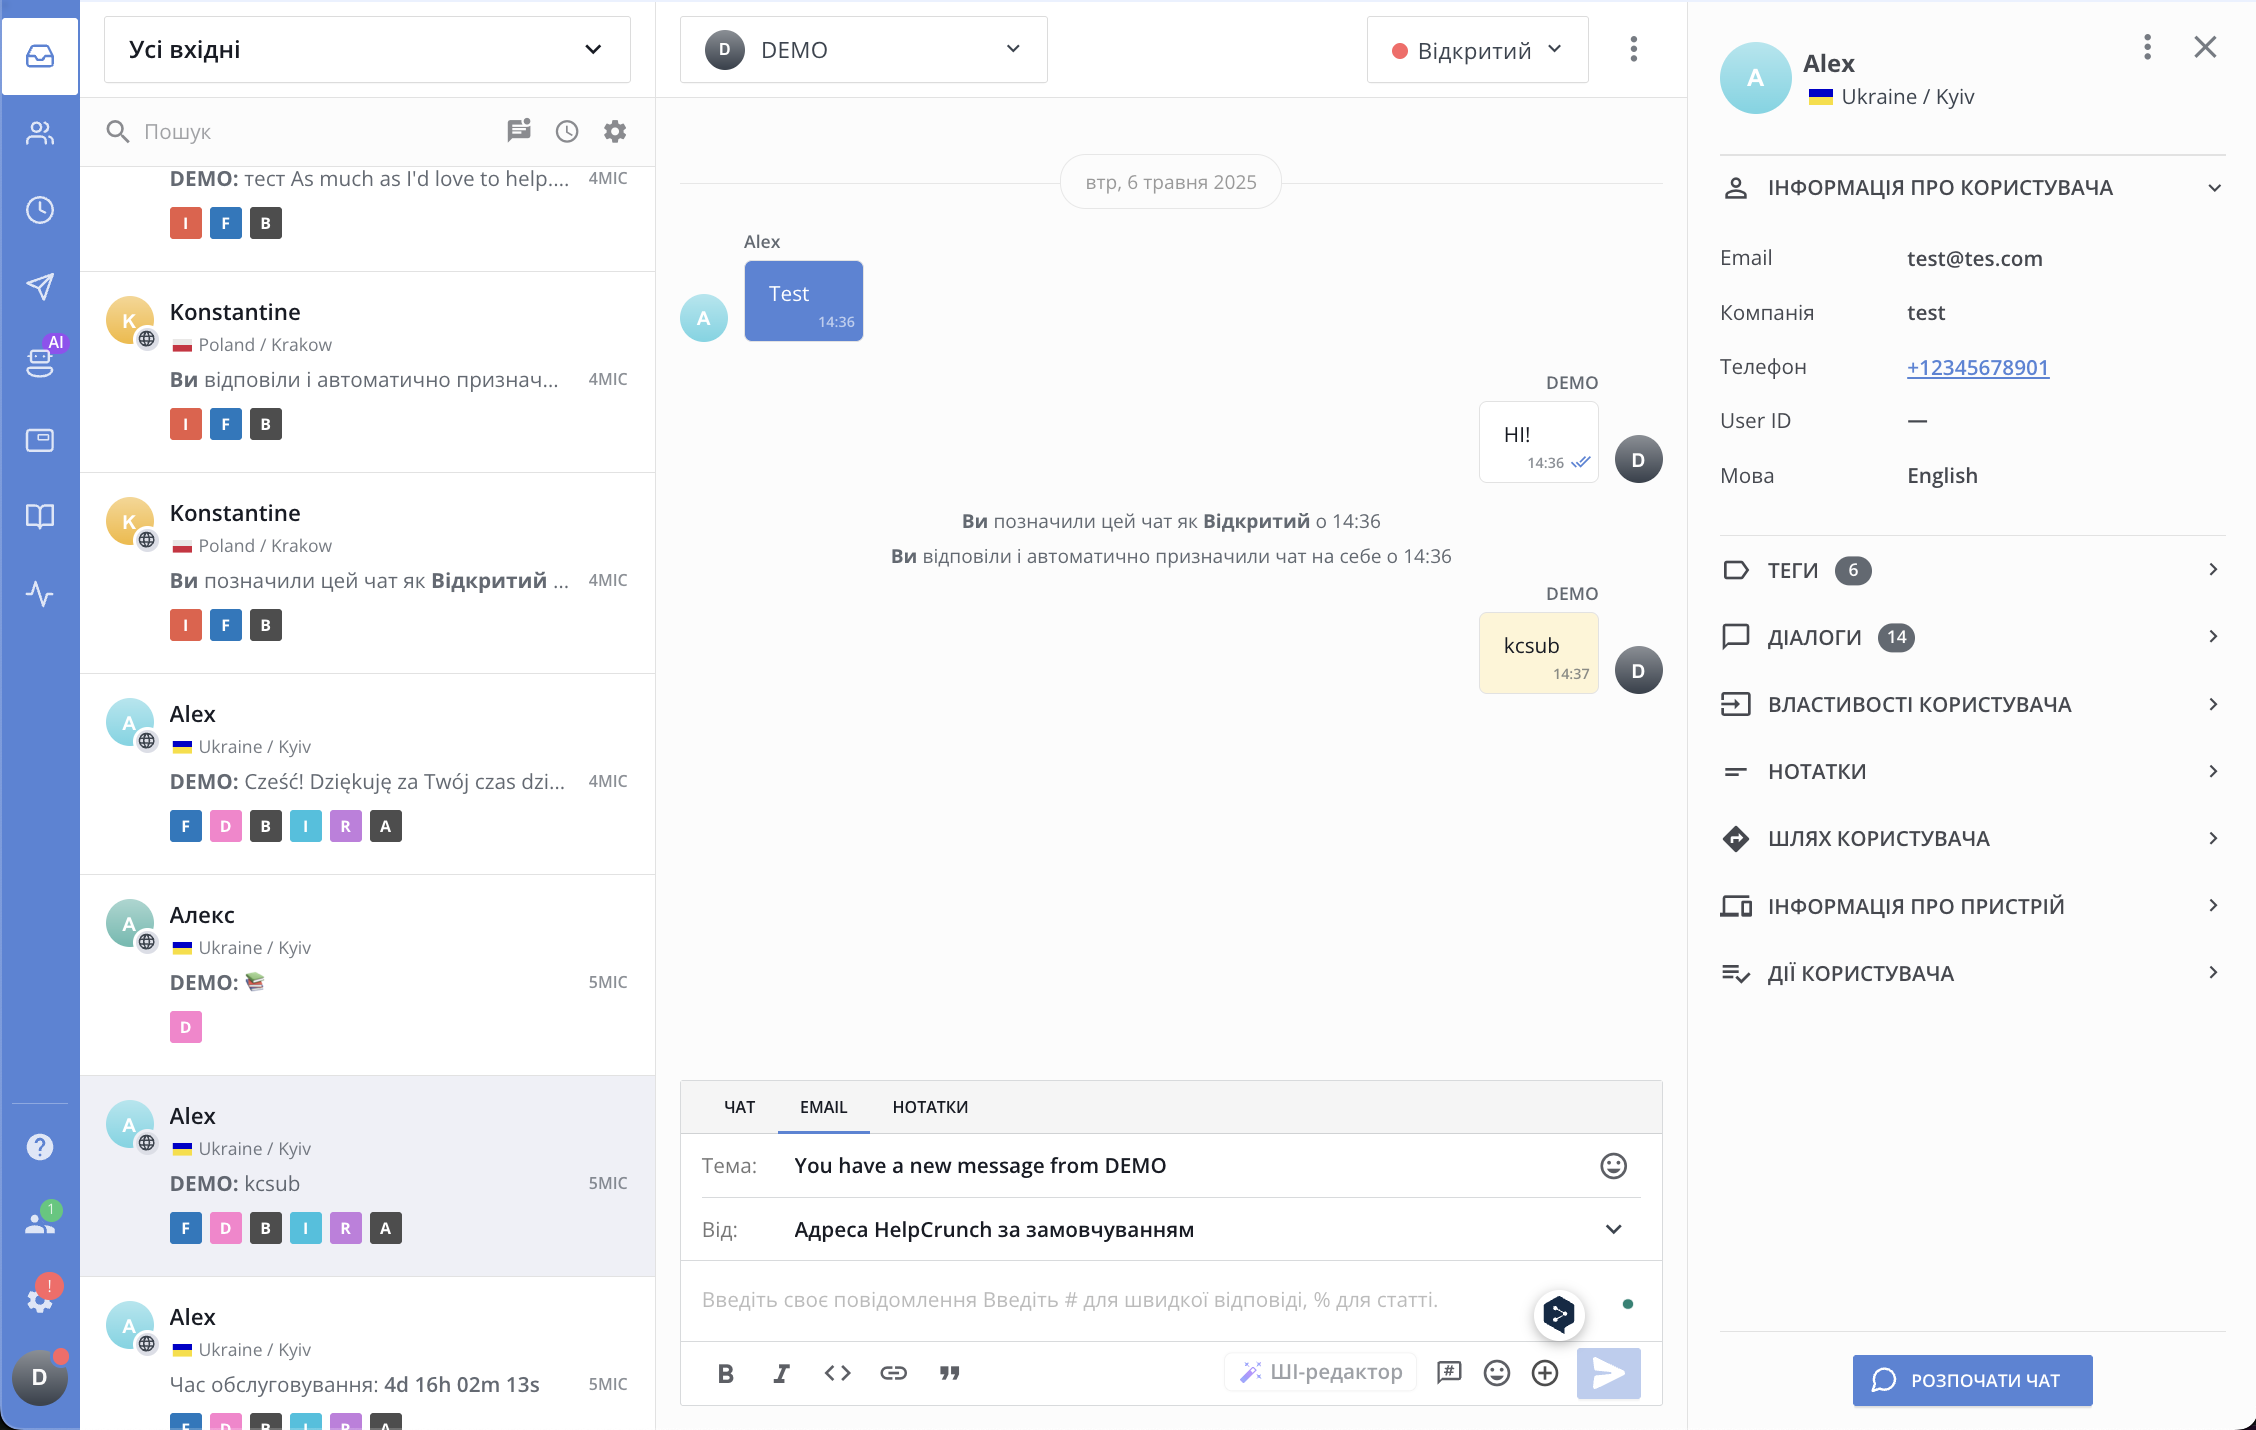Open the AI bot section in the sidebar
The image size is (2256, 1430).
tap(40, 361)
